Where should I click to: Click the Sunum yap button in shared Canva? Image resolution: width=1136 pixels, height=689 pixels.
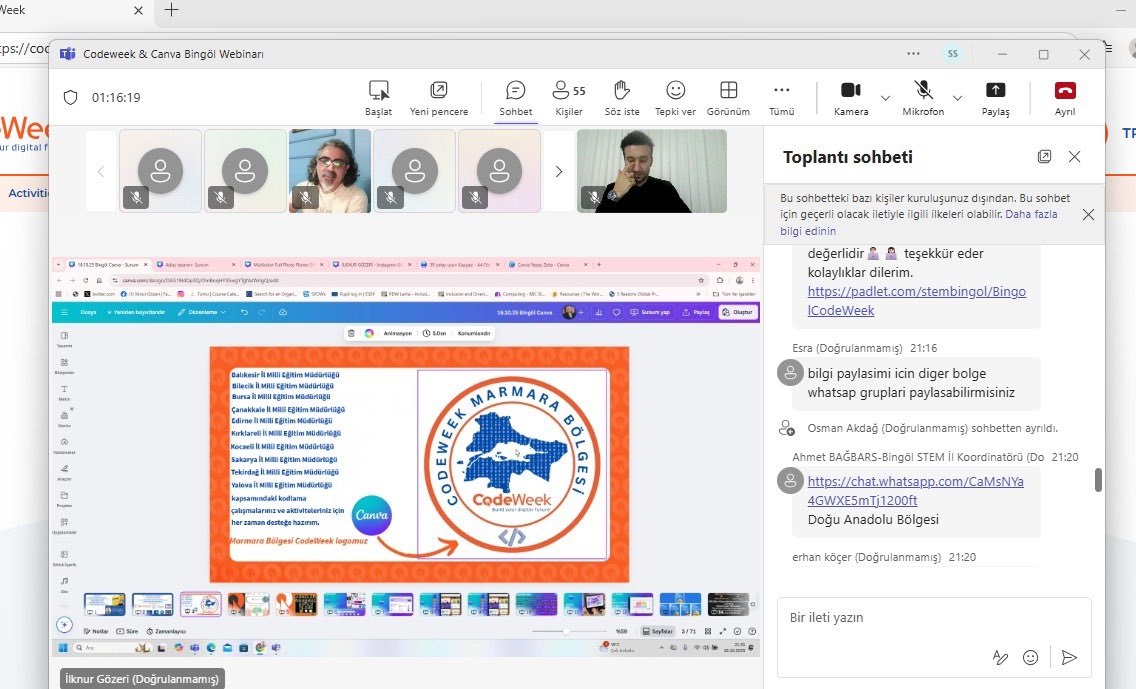pyautogui.click(x=650, y=312)
